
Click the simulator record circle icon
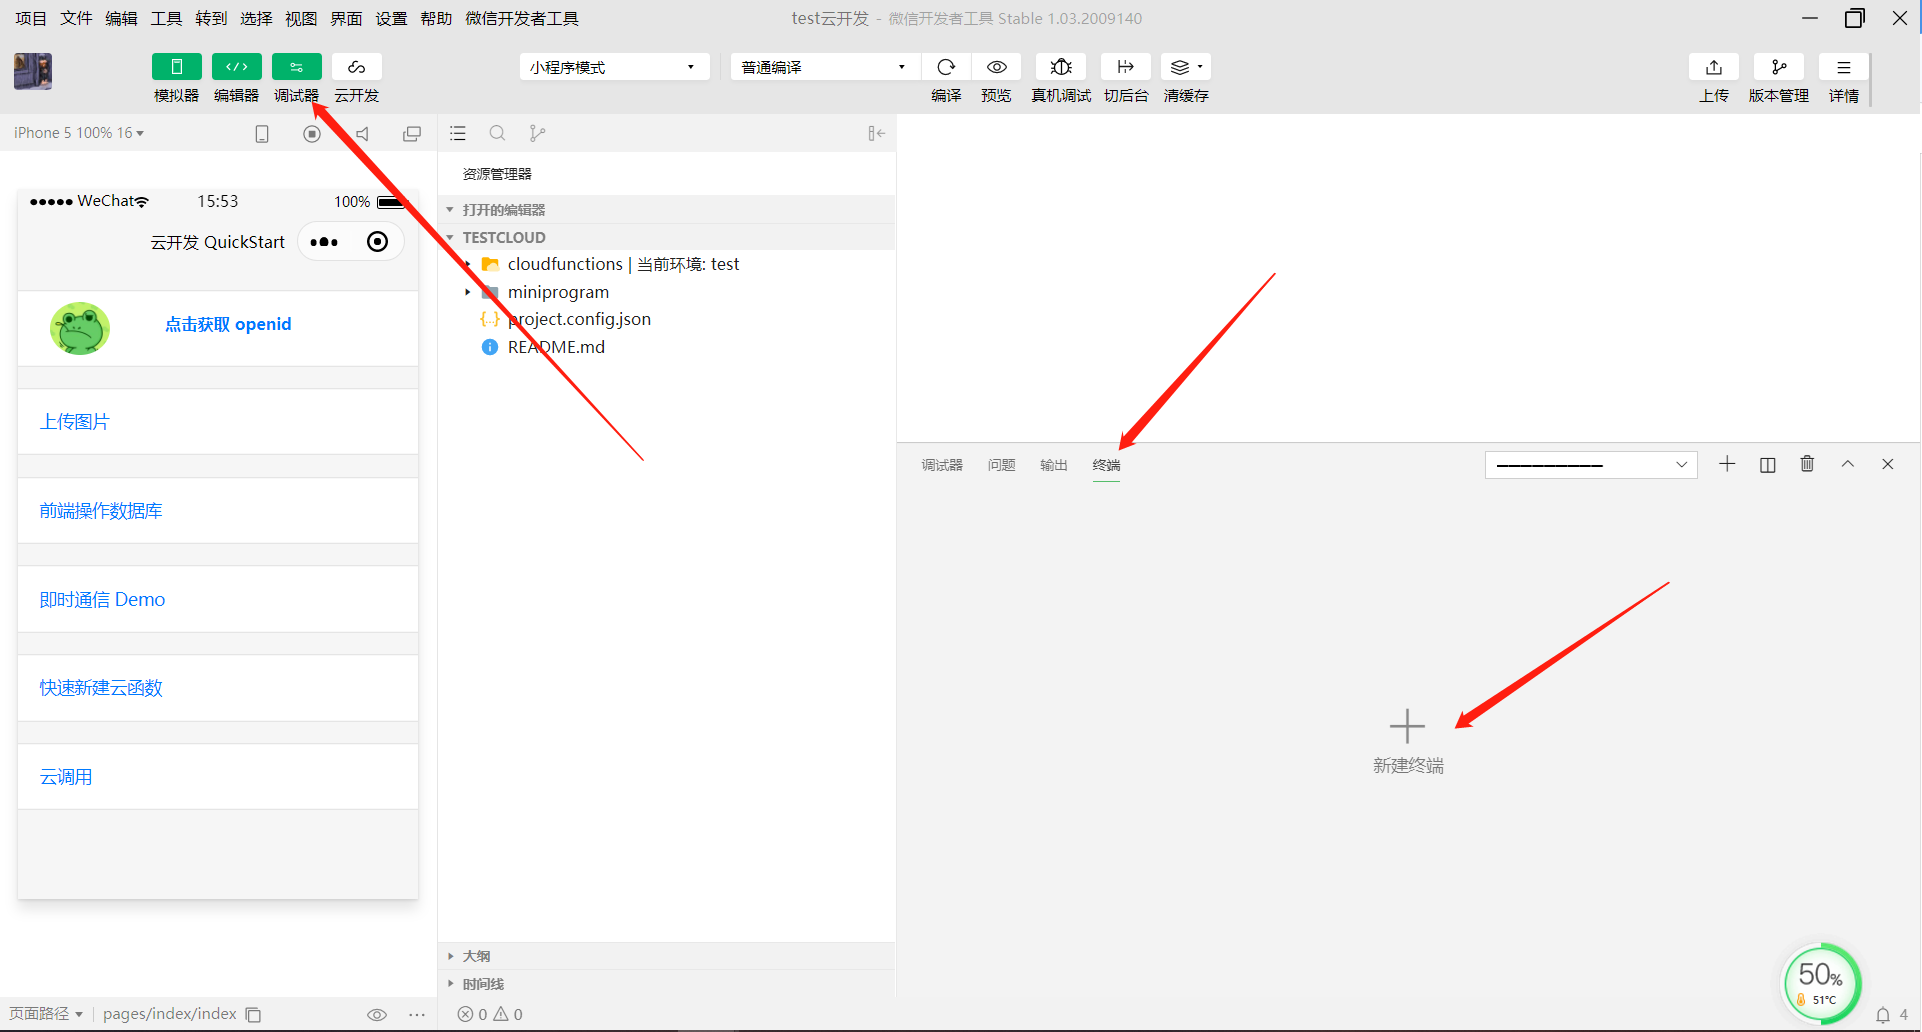point(312,134)
